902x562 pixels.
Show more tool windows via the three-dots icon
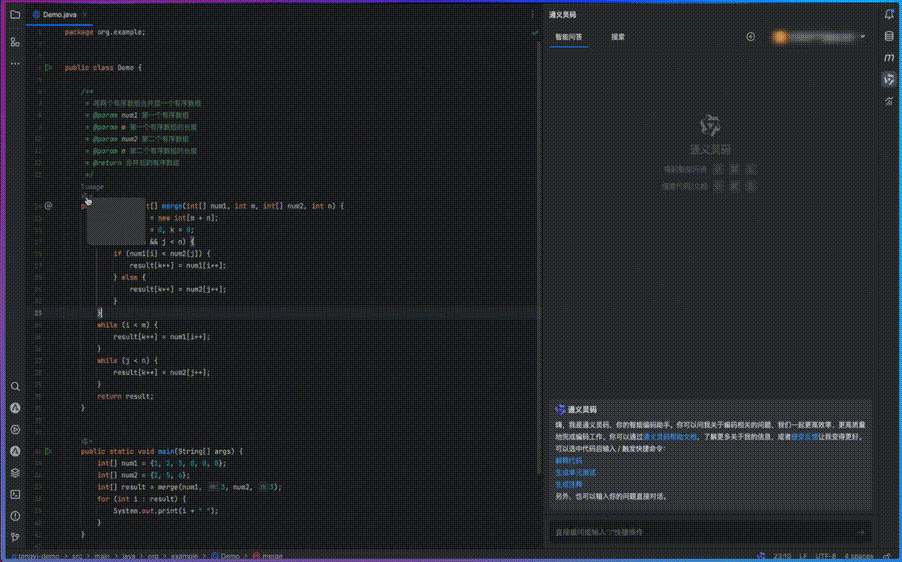click(15, 63)
